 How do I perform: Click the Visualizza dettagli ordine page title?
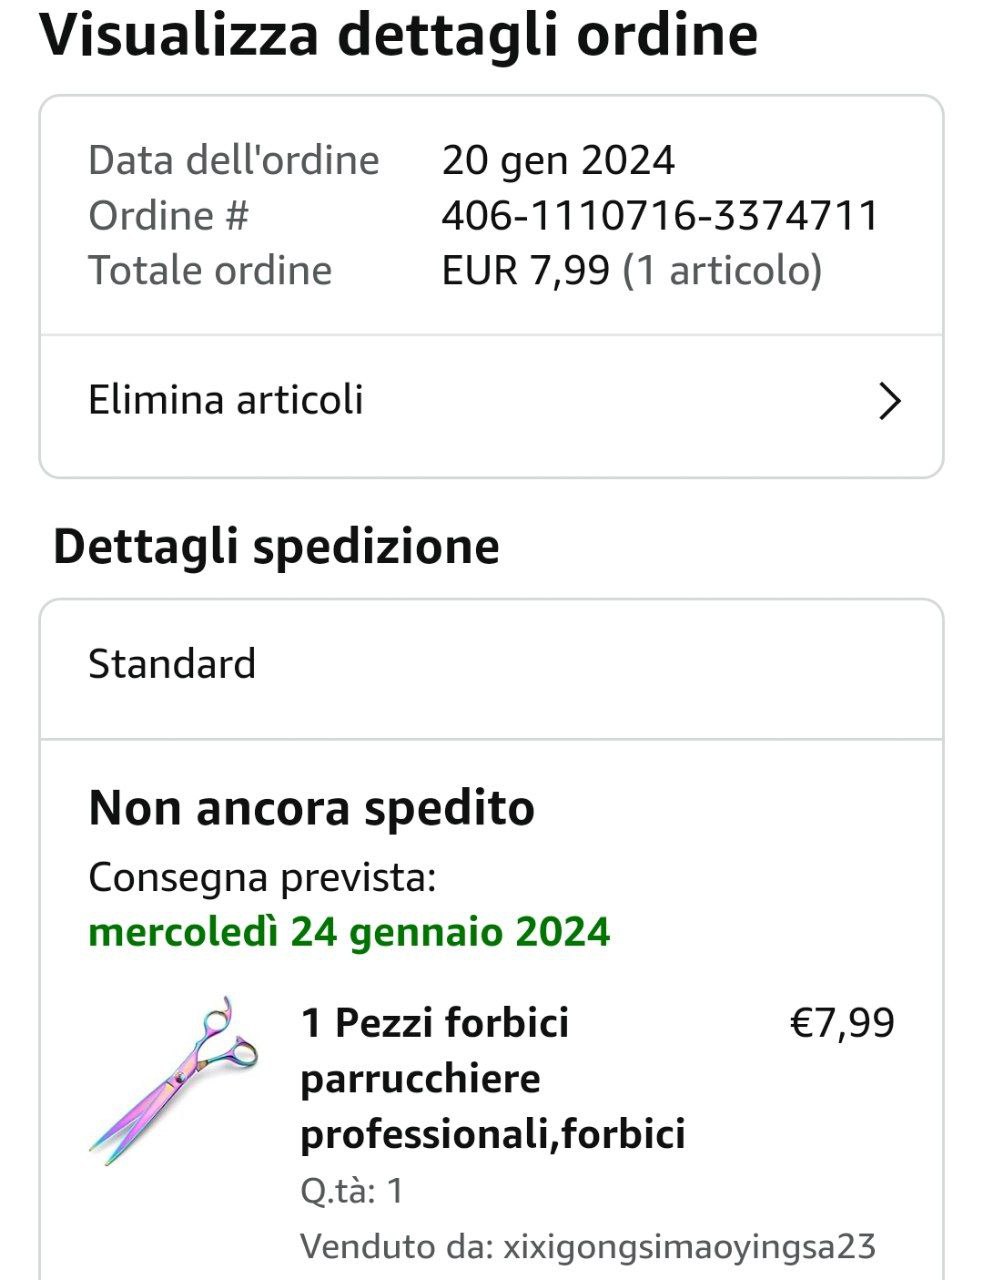point(398,35)
